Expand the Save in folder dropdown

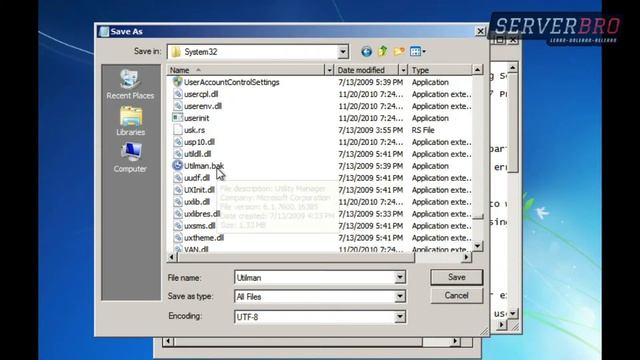tap(343, 52)
